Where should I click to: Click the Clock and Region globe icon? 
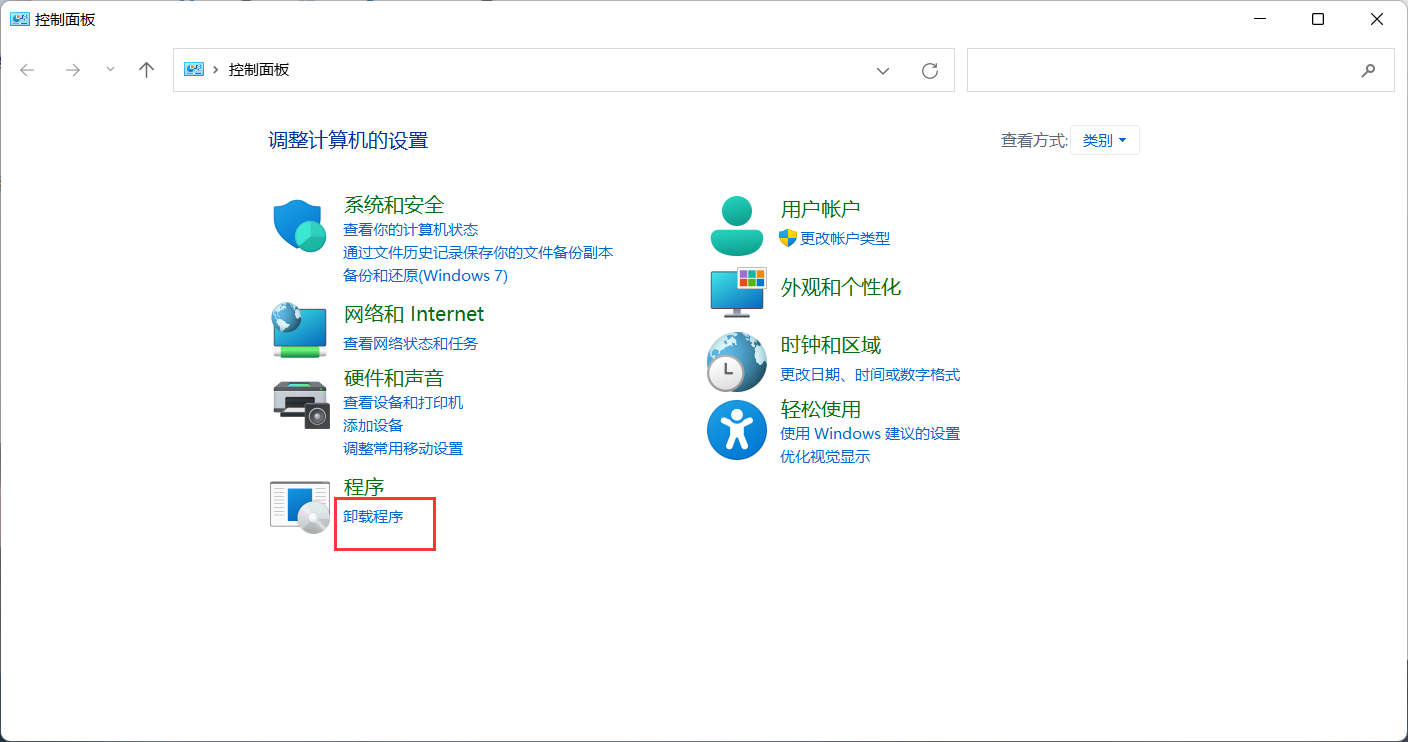(x=737, y=361)
